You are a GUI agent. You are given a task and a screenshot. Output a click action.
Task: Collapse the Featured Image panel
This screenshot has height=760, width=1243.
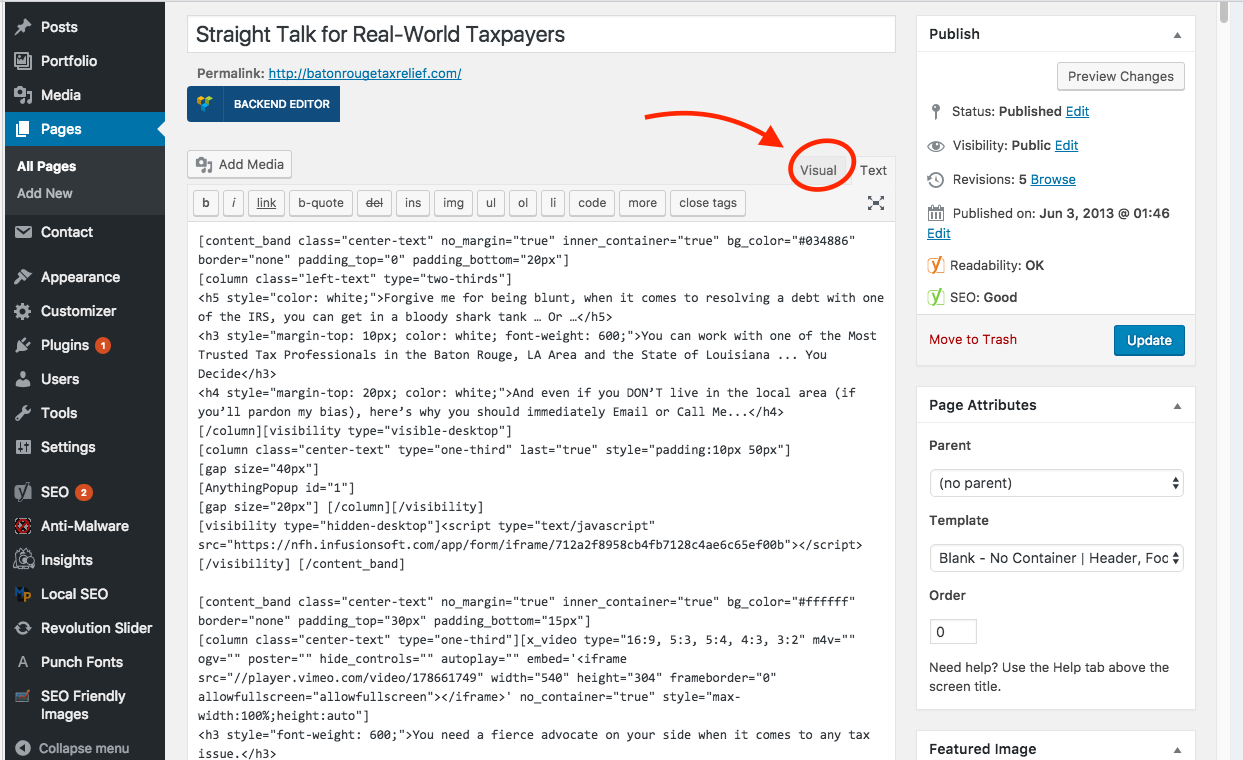pyautogui.click(x=1177, y=749)
